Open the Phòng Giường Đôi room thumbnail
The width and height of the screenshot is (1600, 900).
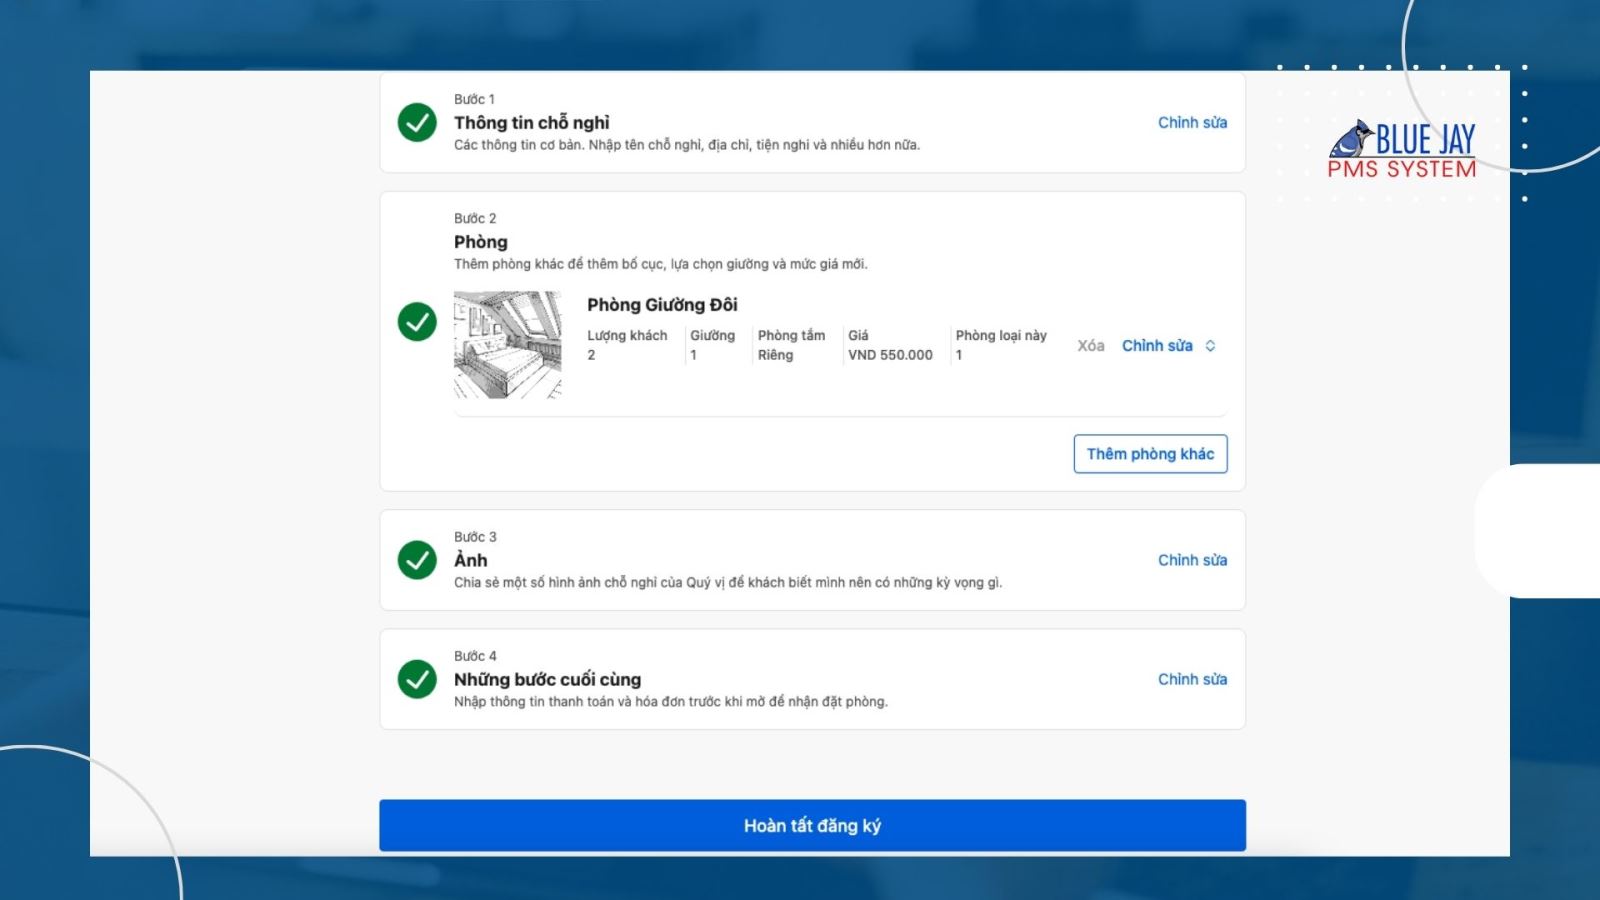(508, 345)
